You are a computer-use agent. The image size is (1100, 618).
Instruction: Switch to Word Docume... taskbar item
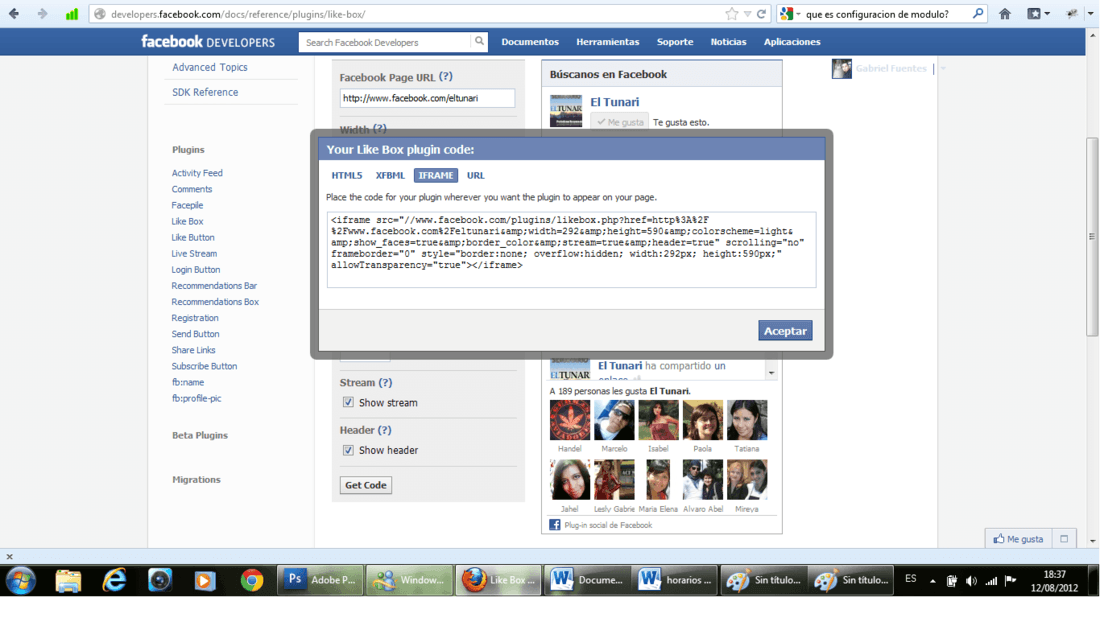click(x=586, y=580)
